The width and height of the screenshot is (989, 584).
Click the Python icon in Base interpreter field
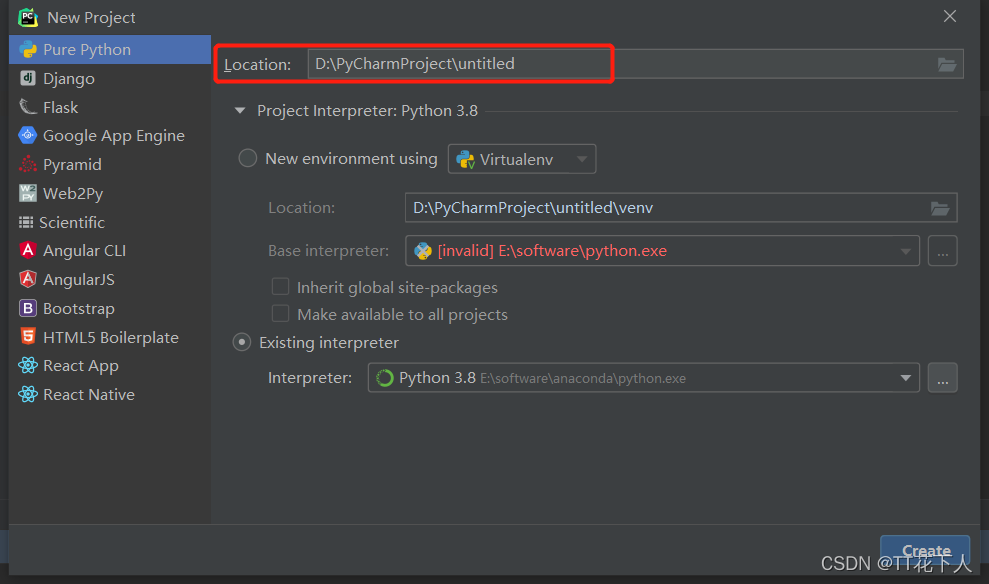(423, 251)
